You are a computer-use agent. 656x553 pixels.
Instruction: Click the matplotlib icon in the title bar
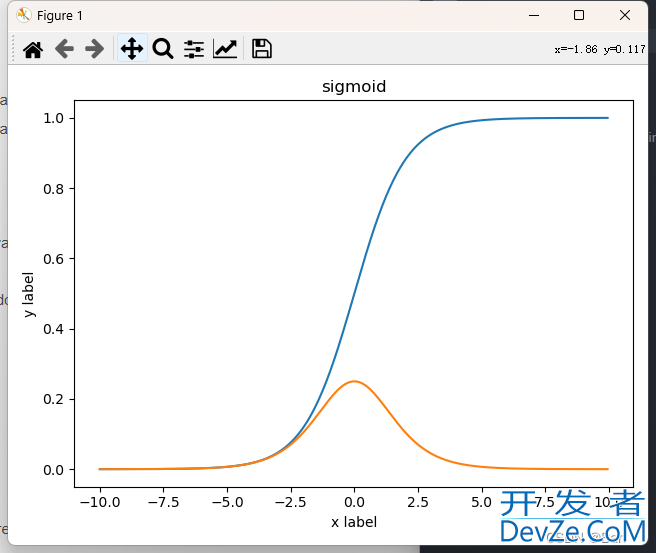24,15
